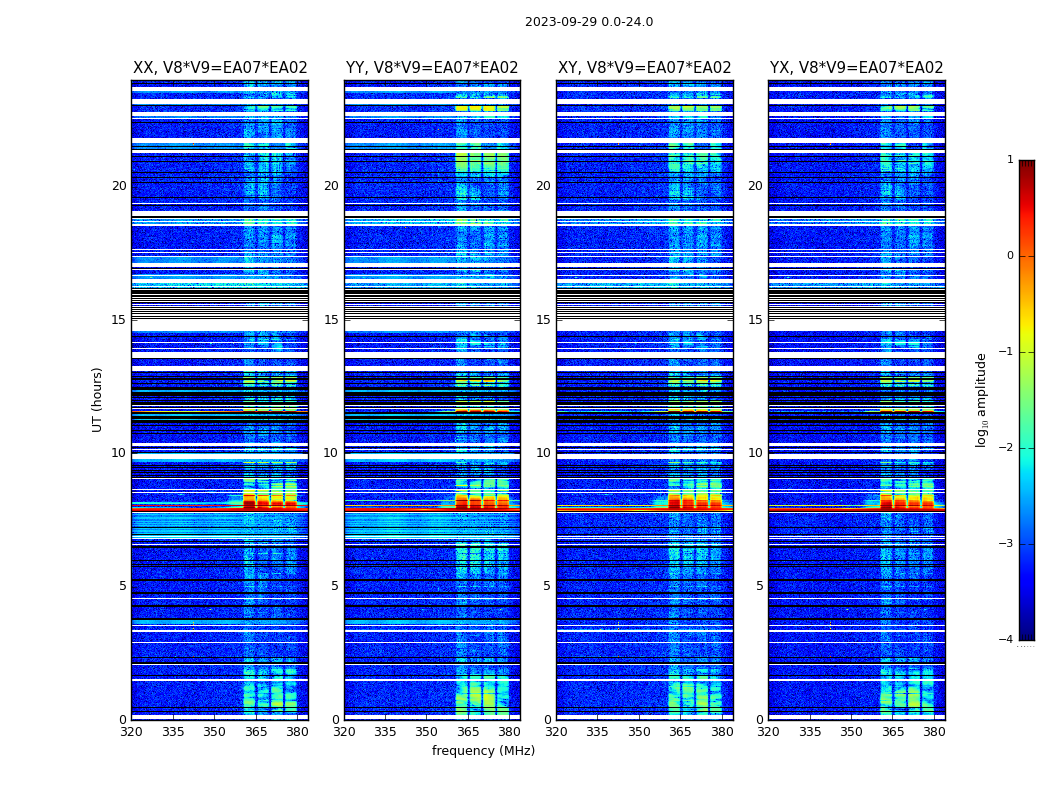Click the YX, V8*V9=EA07*EA02 panel title

tap(856, 68)
